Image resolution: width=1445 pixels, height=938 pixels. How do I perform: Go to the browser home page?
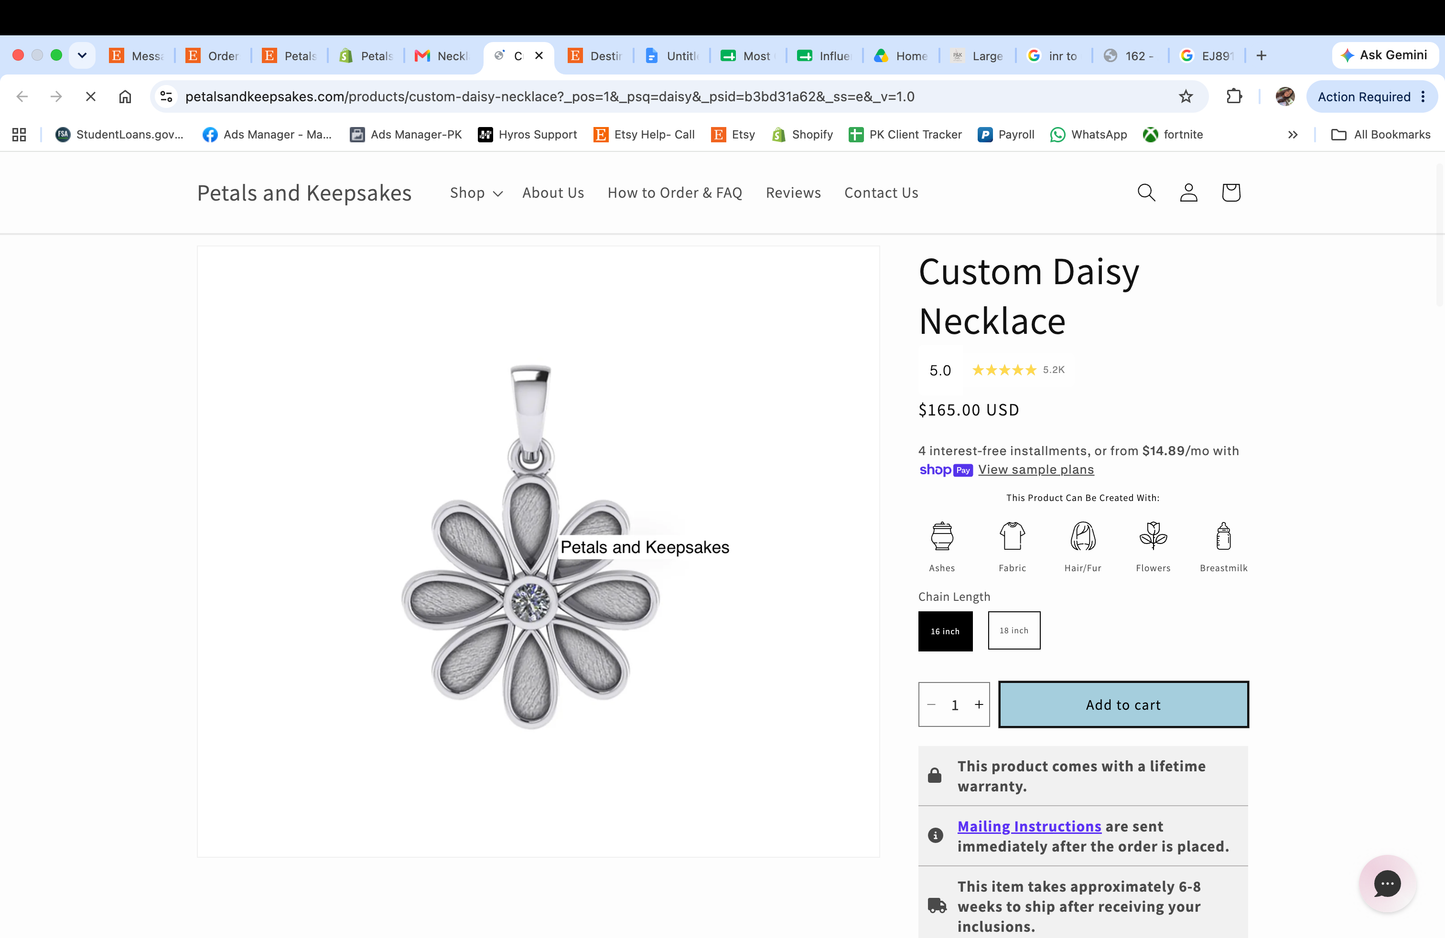click(x=125, y=97)
